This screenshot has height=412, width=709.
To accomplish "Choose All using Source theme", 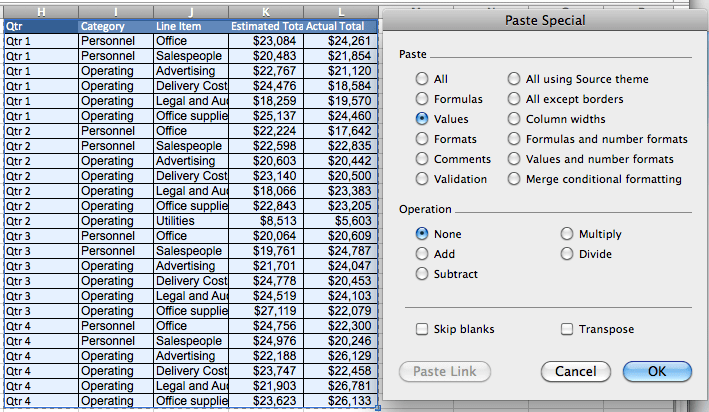I will pyautogui.click(x=514, y=79).
